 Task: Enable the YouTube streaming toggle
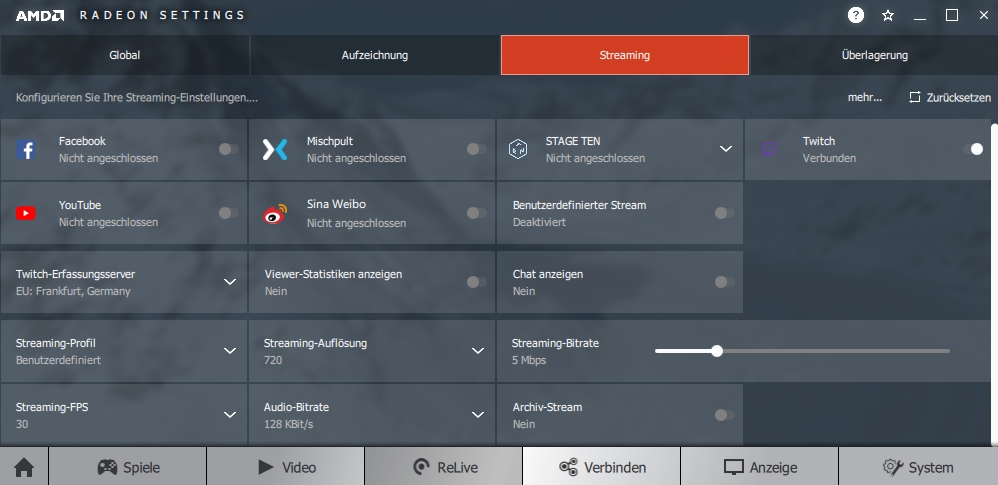tap(228, 213)
